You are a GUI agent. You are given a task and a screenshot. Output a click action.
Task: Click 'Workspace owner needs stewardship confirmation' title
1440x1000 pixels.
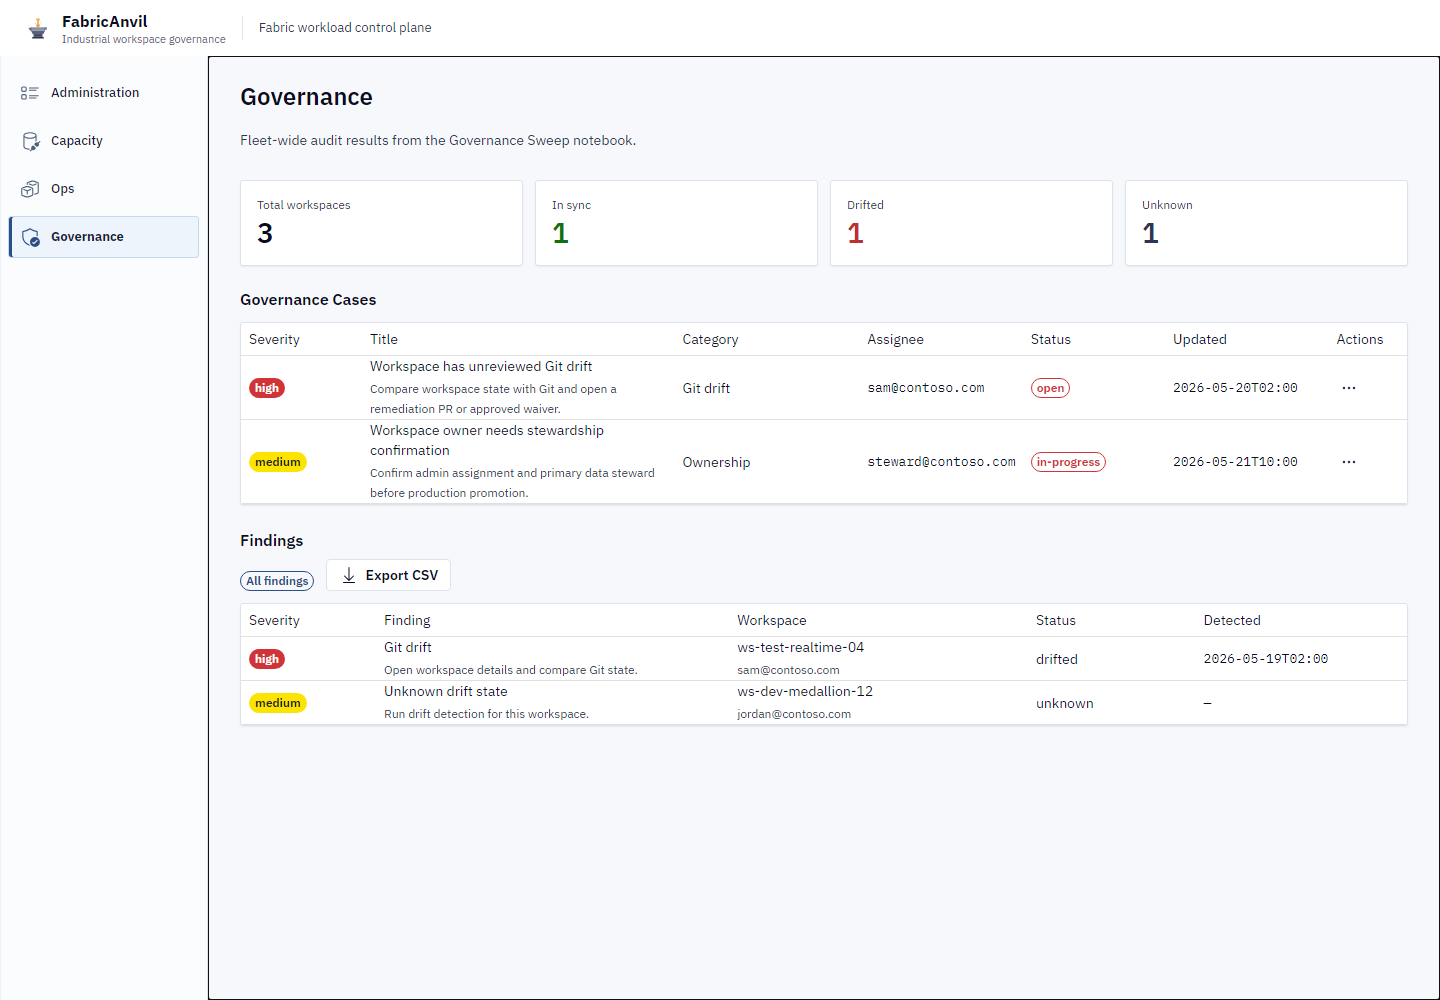coord(487,441)
